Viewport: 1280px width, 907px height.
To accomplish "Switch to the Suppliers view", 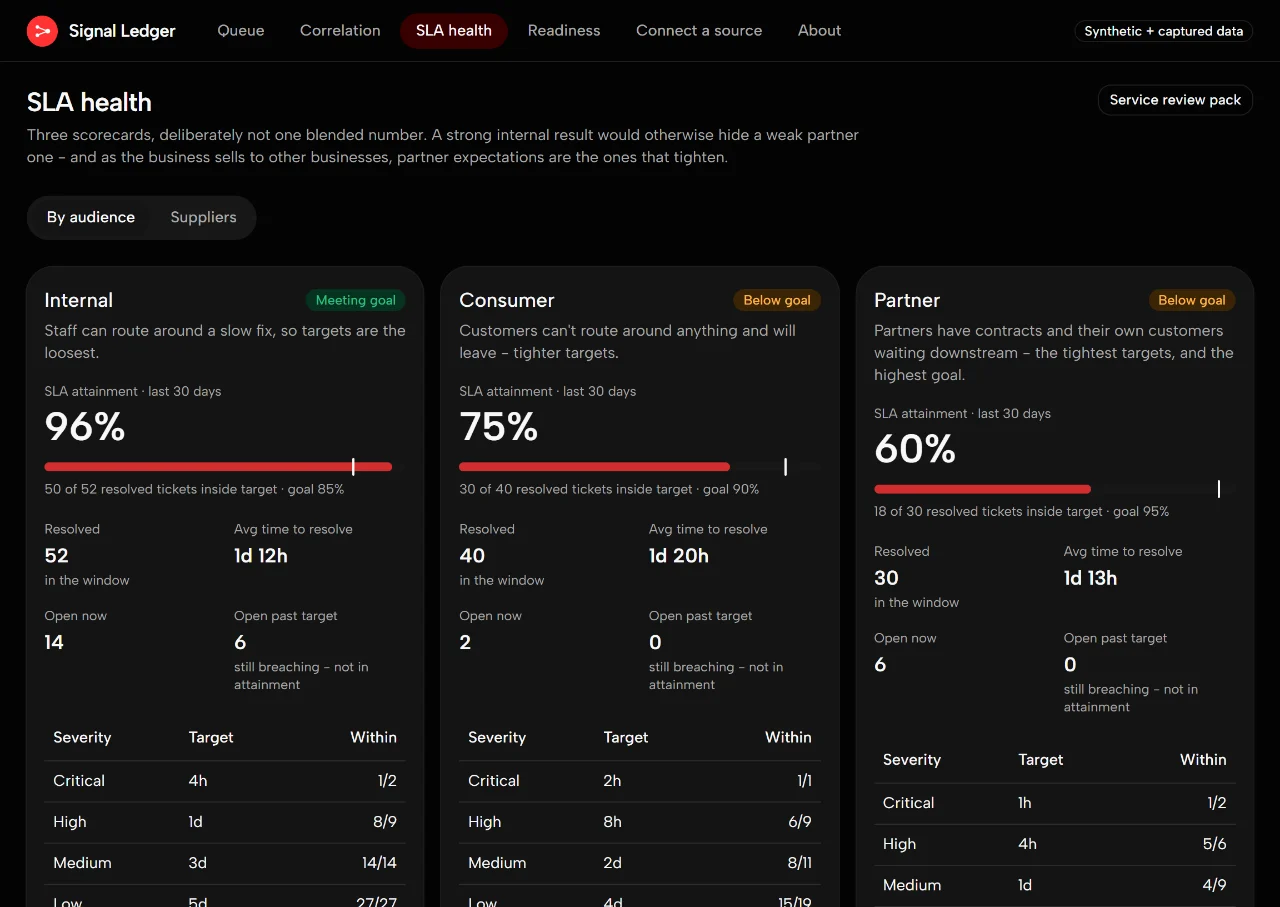I will [203, 217].
